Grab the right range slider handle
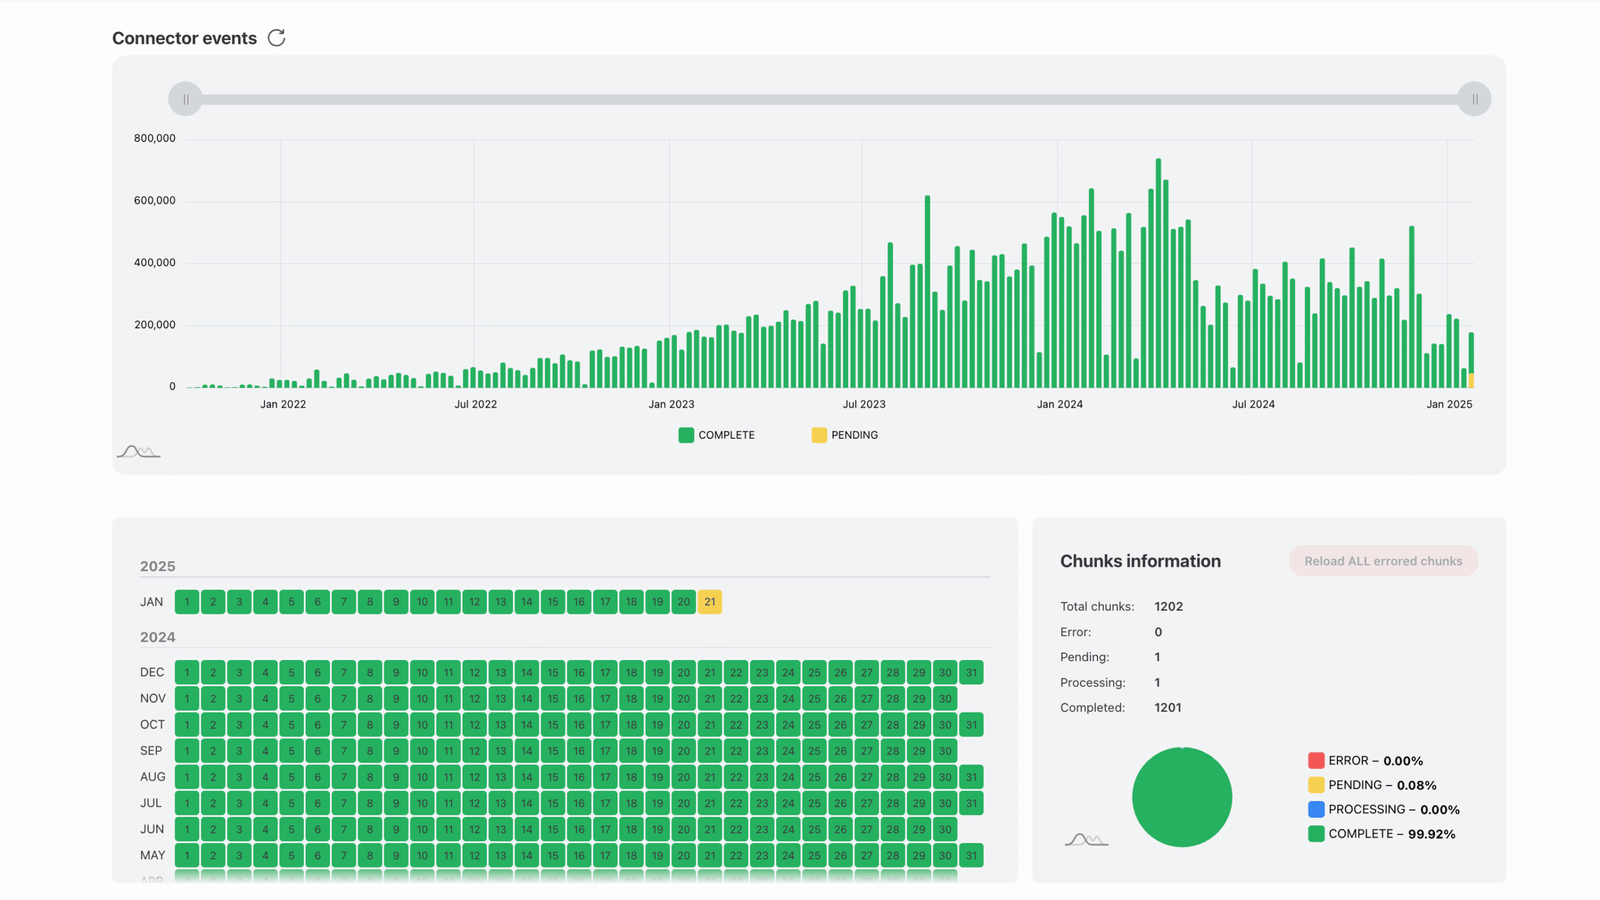 pos(1474,100)
